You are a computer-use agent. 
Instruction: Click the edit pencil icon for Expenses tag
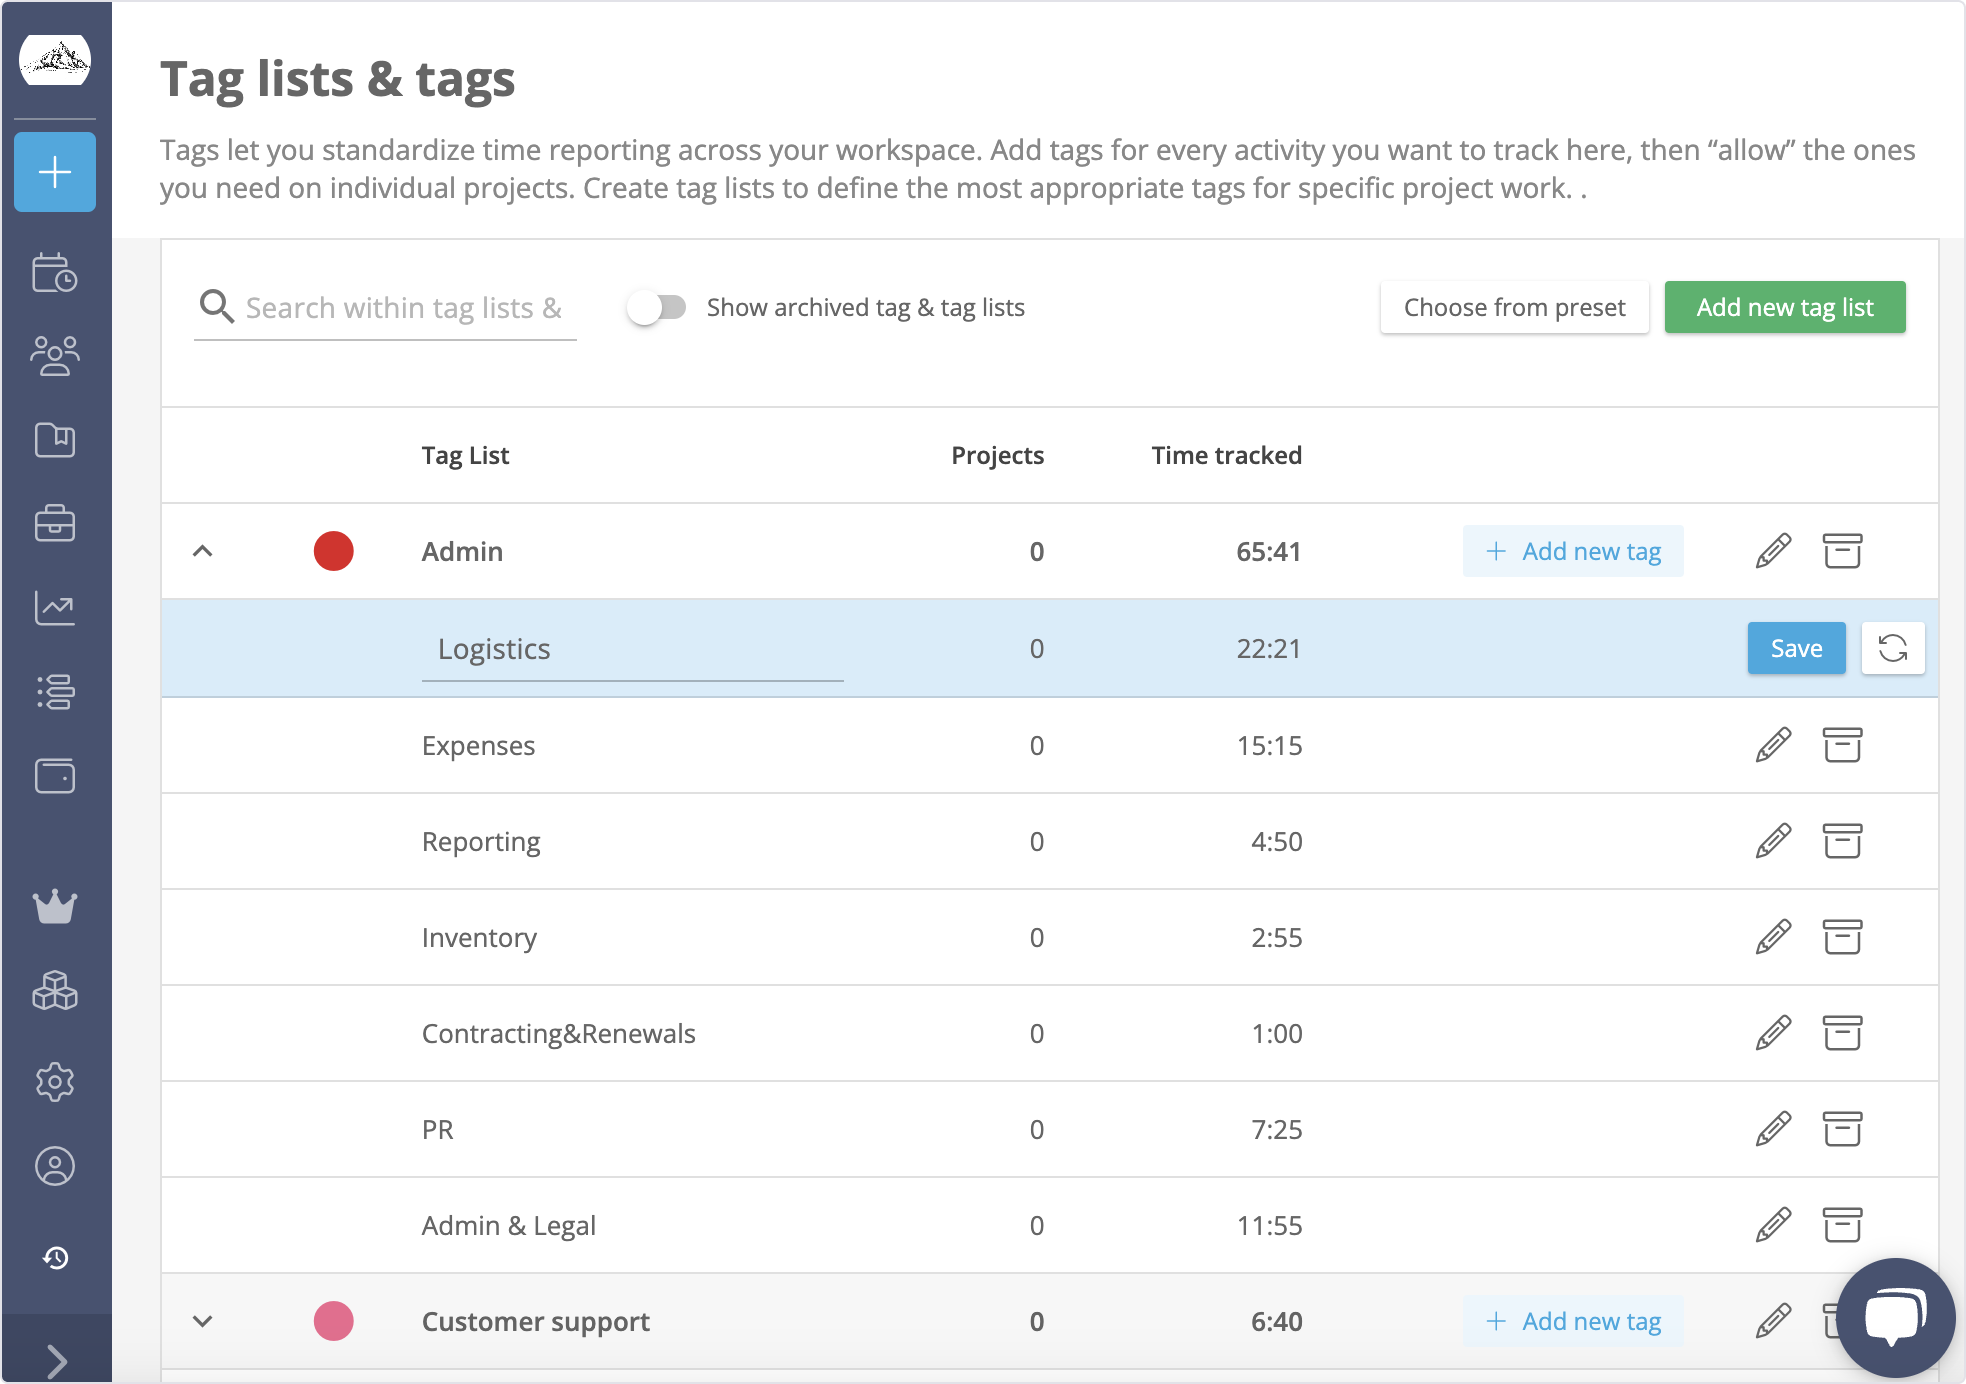tap(1771, 745)
